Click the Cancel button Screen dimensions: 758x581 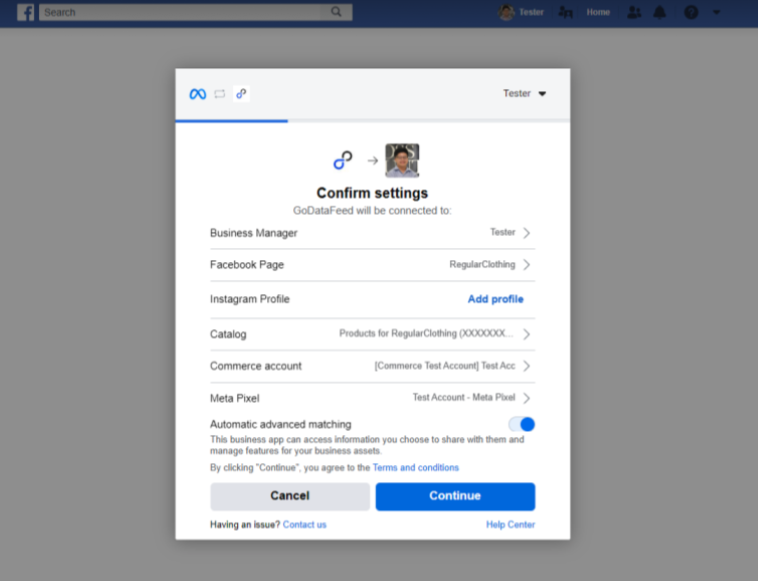(x=290, y=496)
